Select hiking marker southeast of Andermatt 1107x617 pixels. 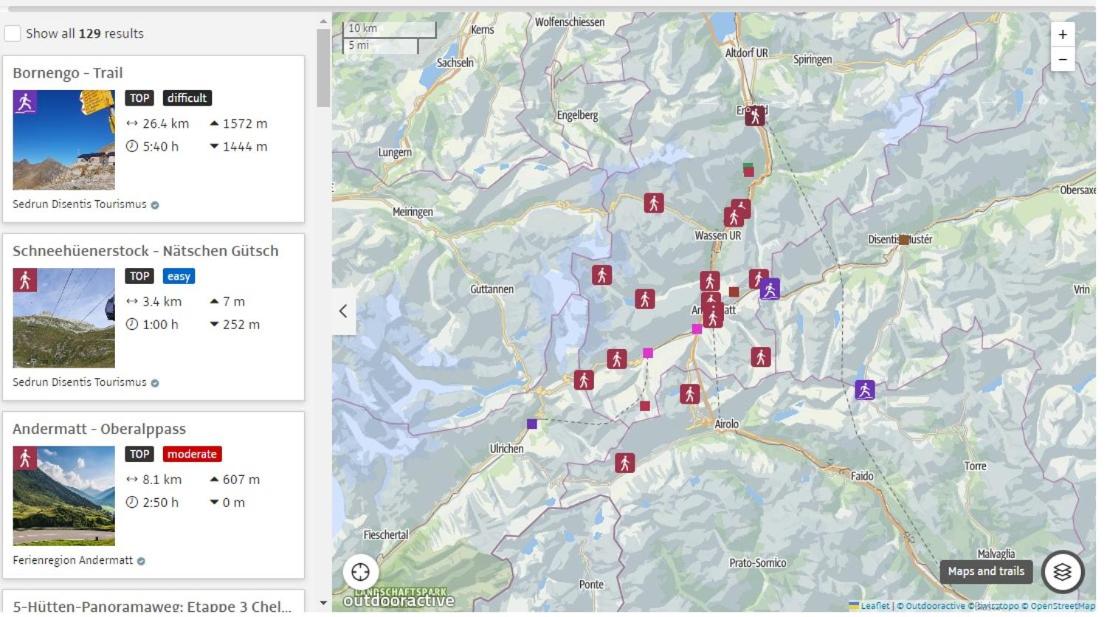coord(760,357)
